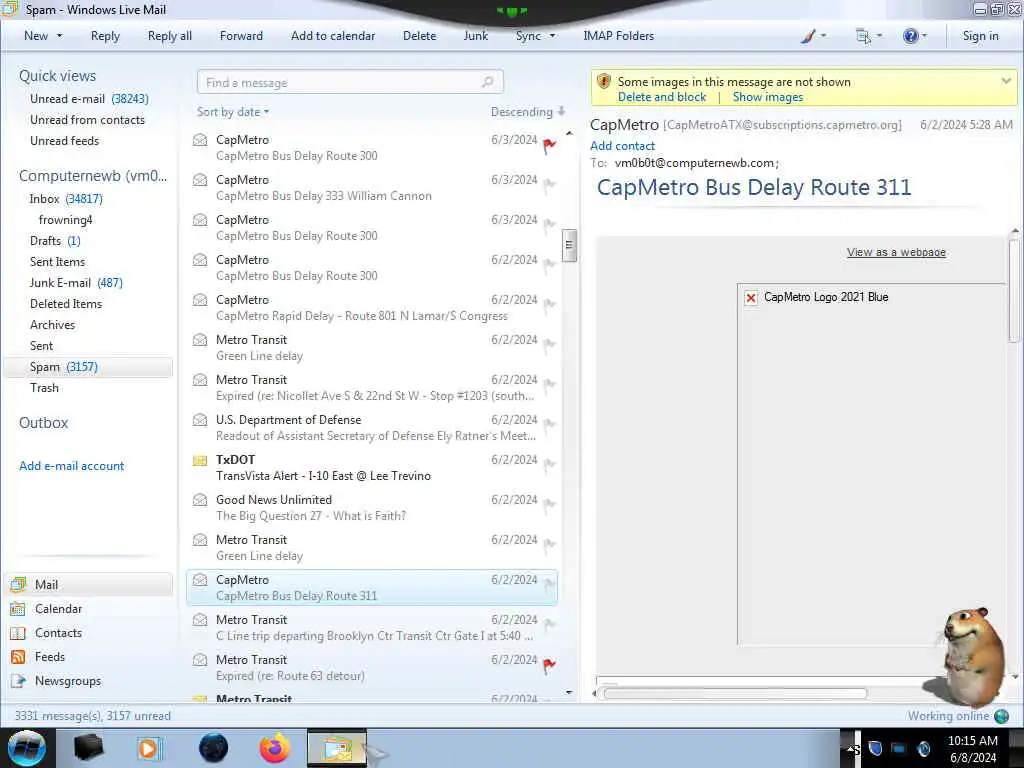Click envelope icon of U.S. Department of Defense message
The height and width of the screenshot is (768, 1024).
(200, 420)
